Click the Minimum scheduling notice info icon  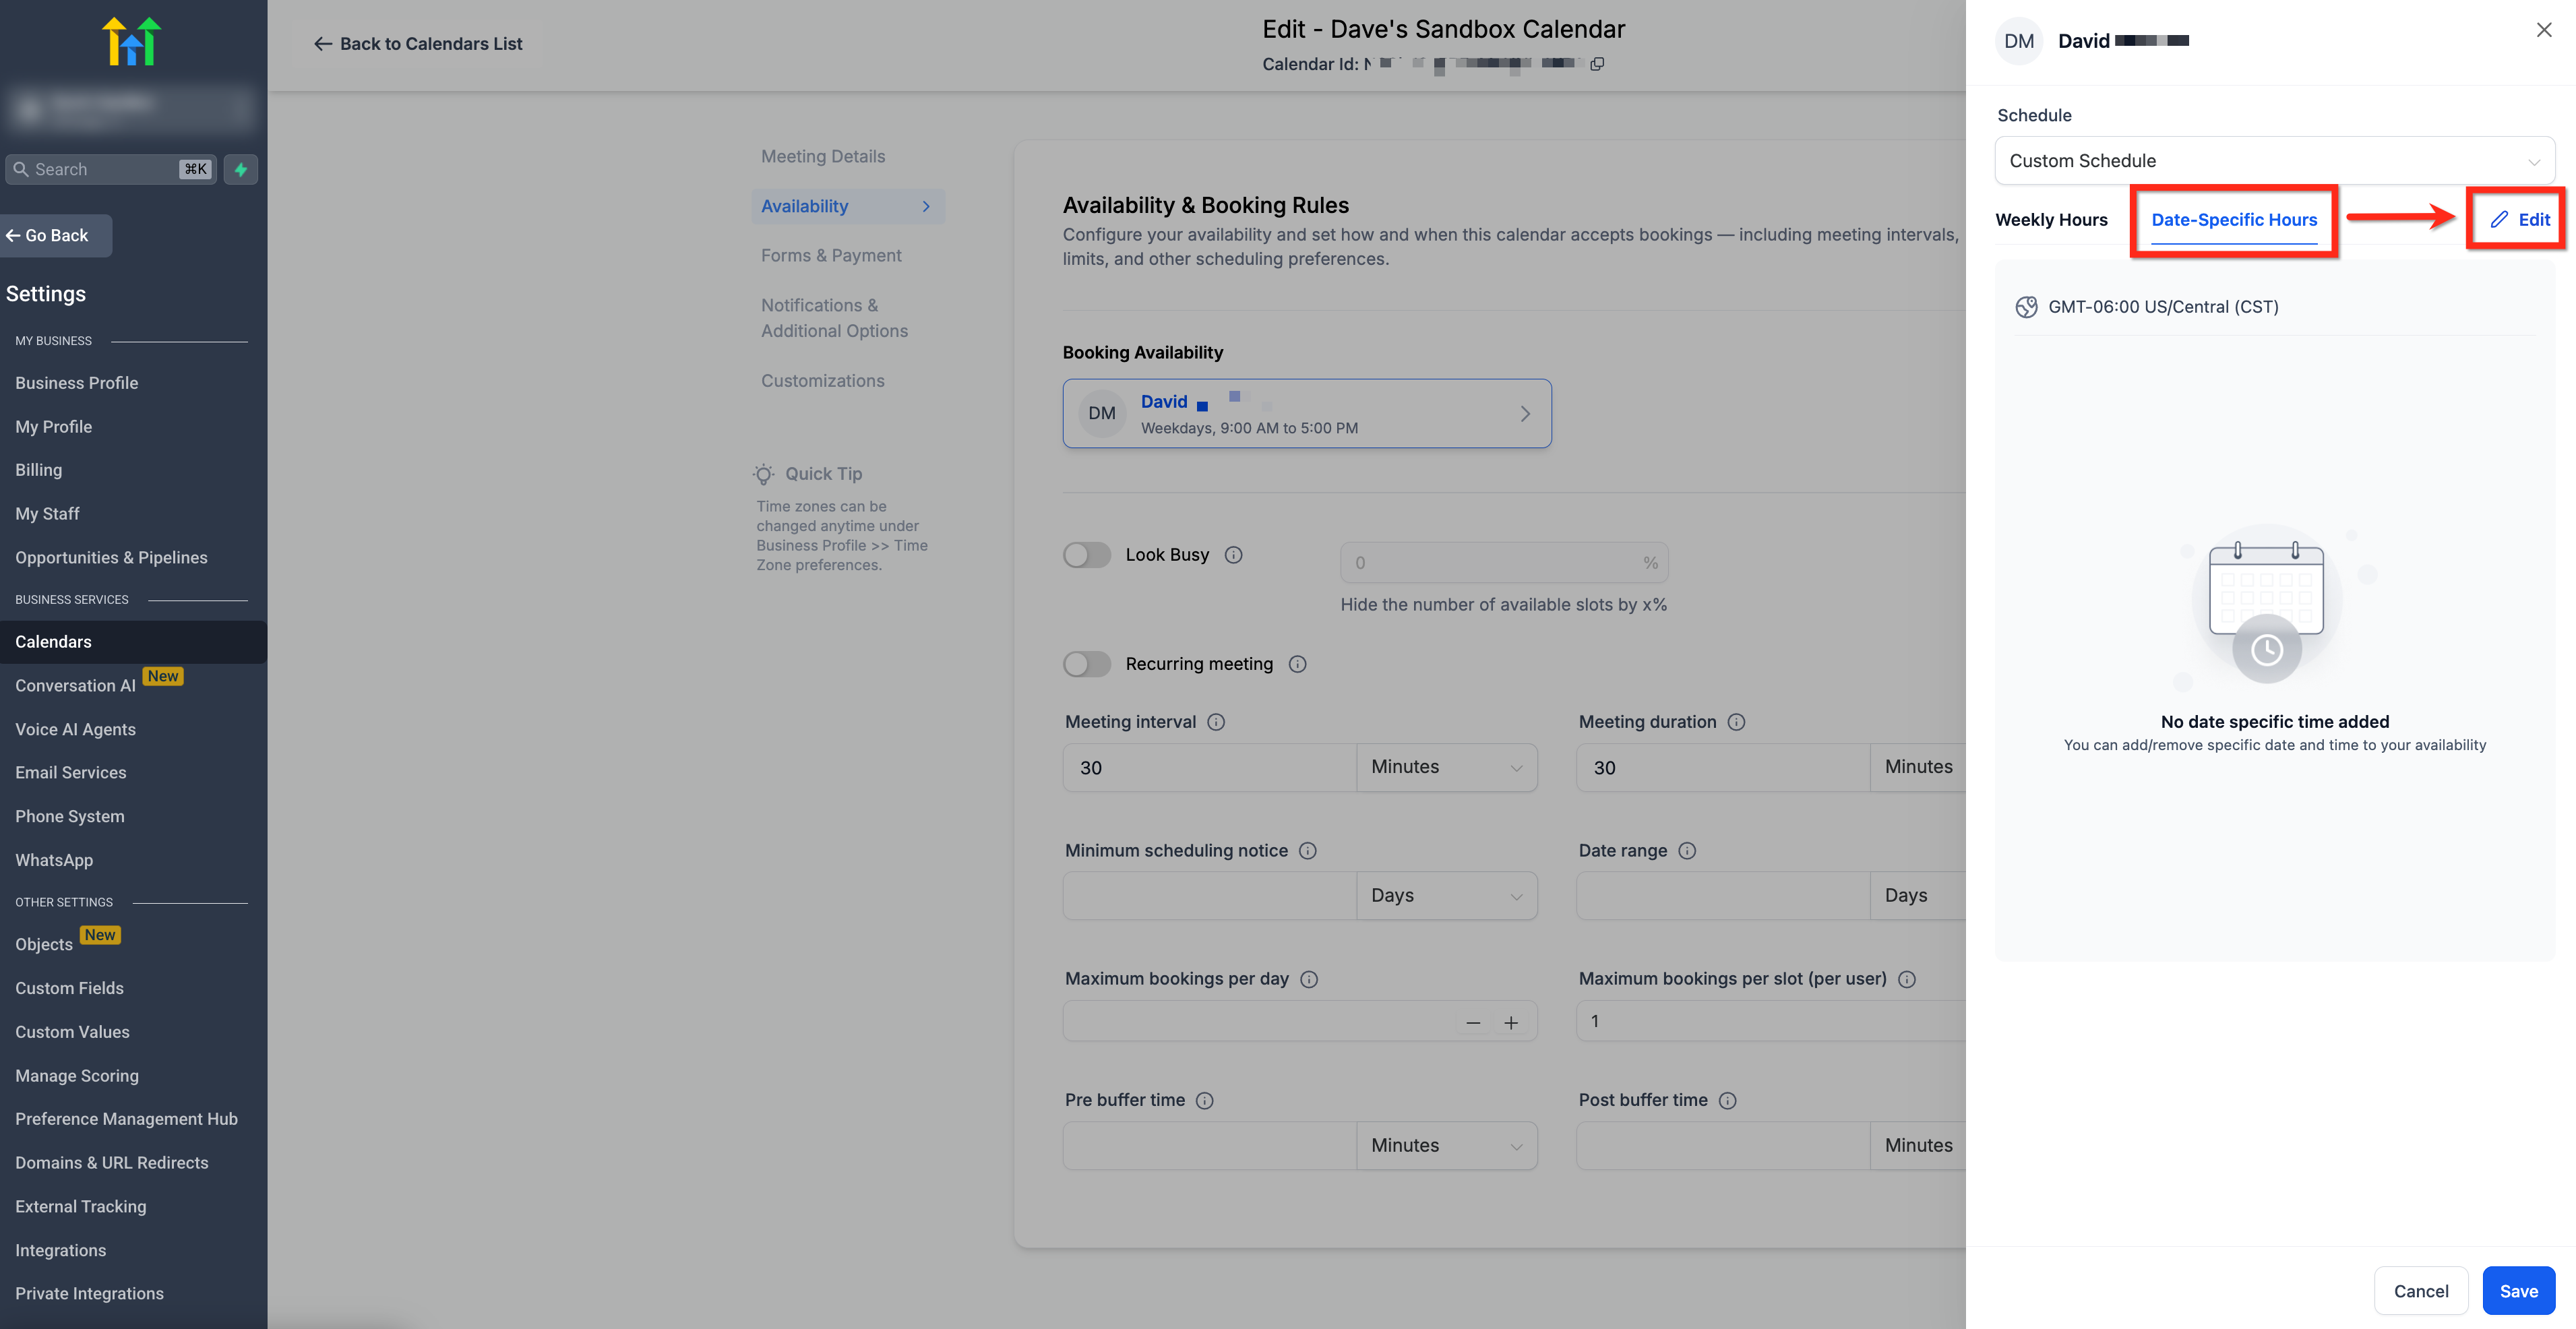coord(1307,851)
